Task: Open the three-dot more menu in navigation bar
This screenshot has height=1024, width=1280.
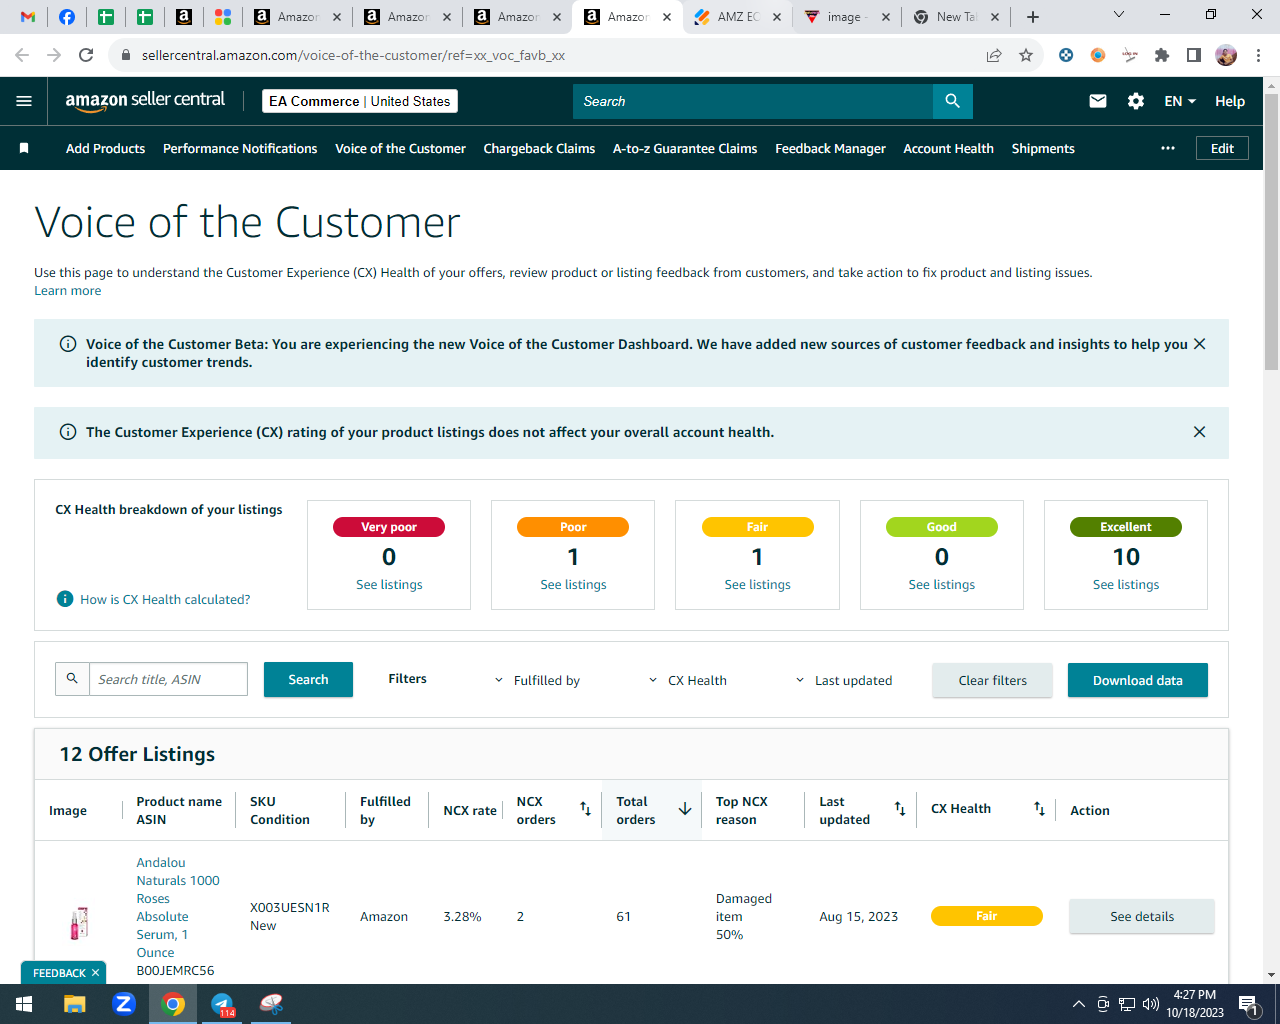Action: 1168,148
